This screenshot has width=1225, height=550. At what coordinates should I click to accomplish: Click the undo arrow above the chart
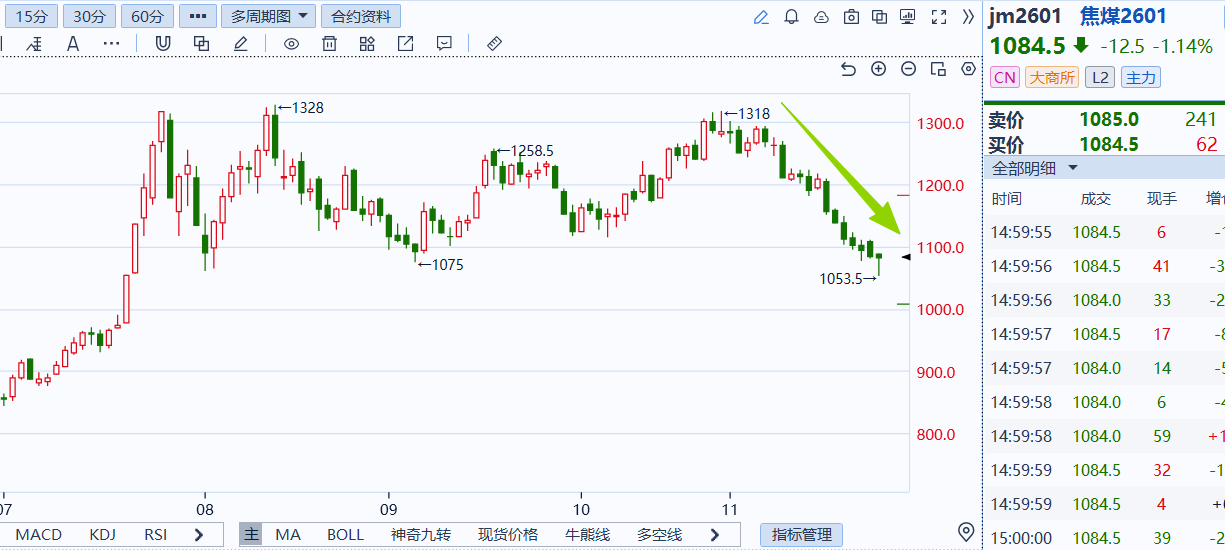pyautogui.click(x=848, y=69)
